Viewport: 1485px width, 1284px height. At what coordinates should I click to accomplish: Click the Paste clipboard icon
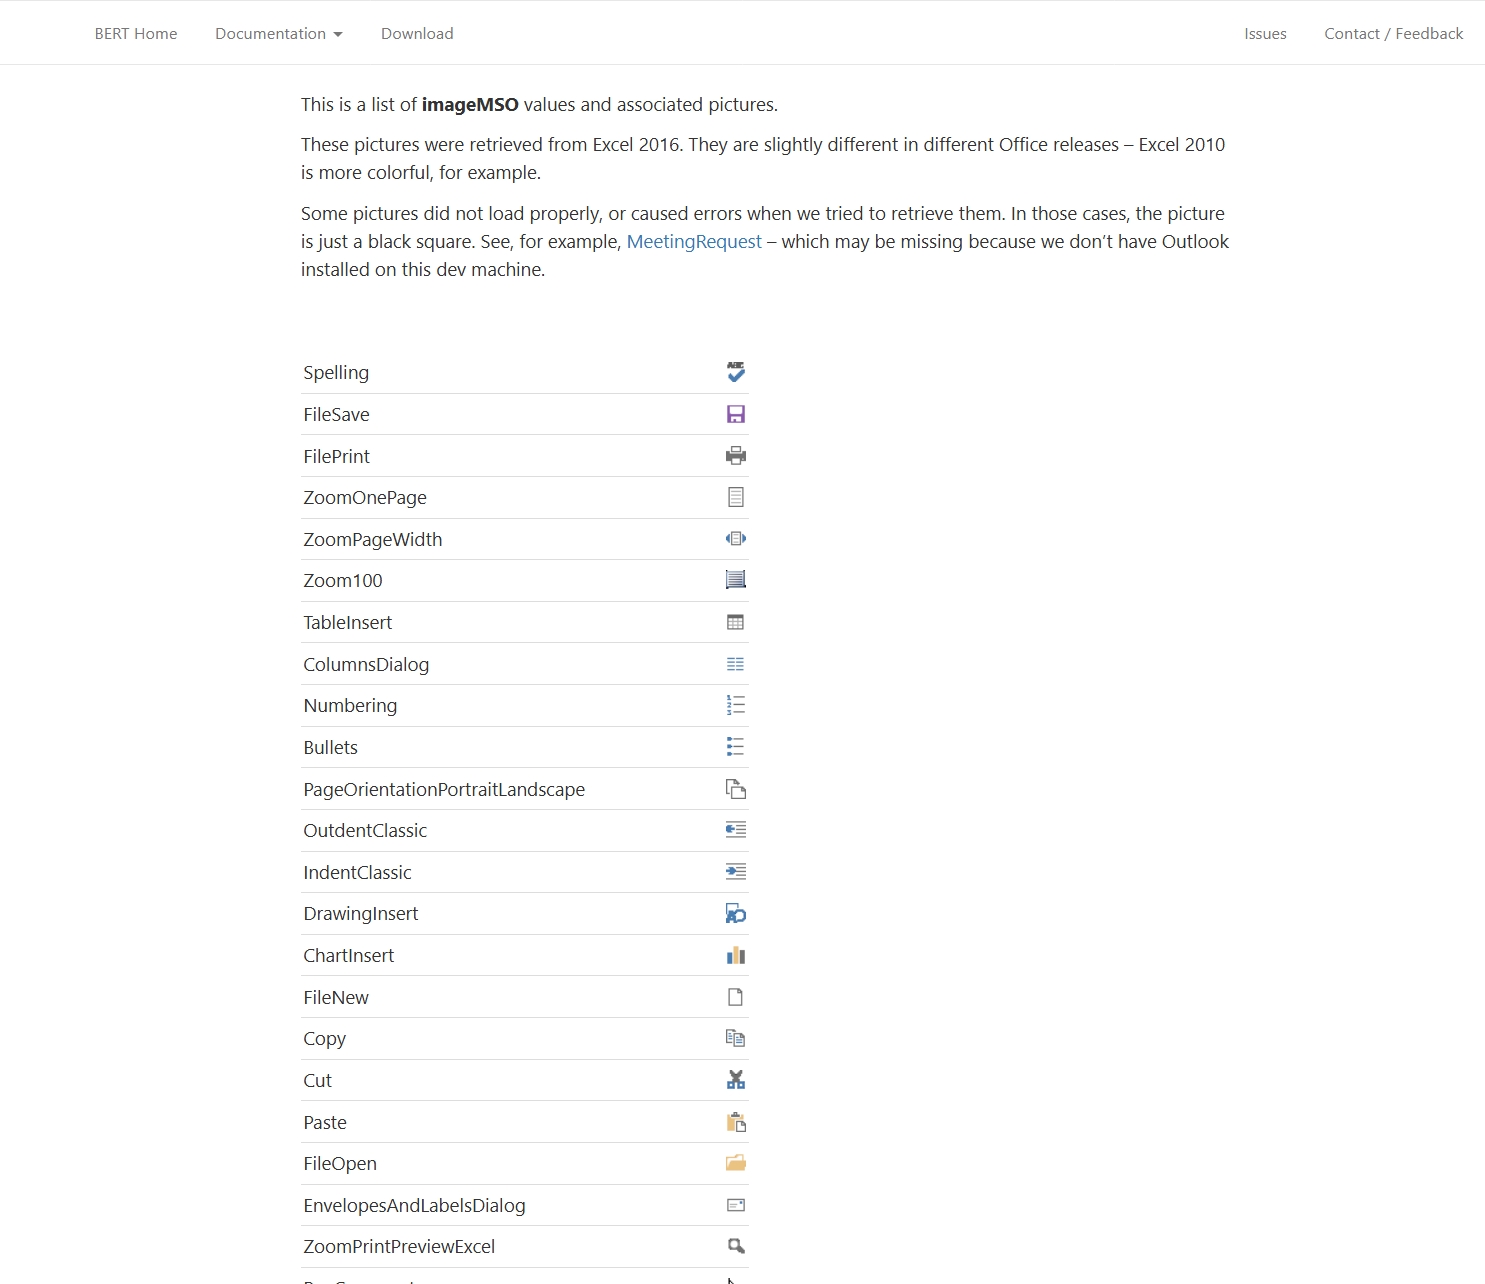click(x=736, y=1122)
